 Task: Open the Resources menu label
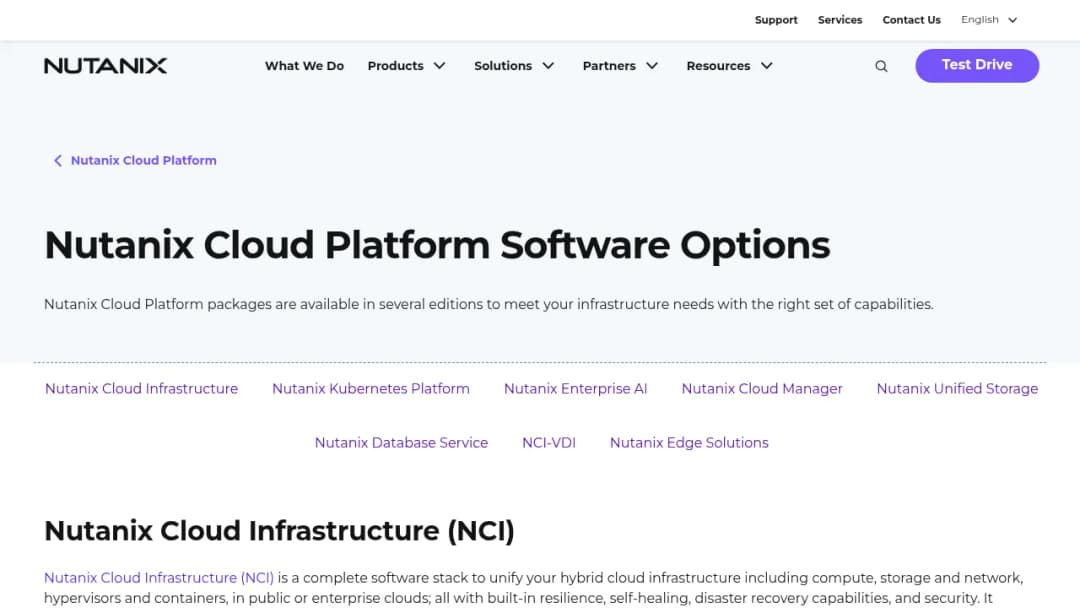[718, 65]
